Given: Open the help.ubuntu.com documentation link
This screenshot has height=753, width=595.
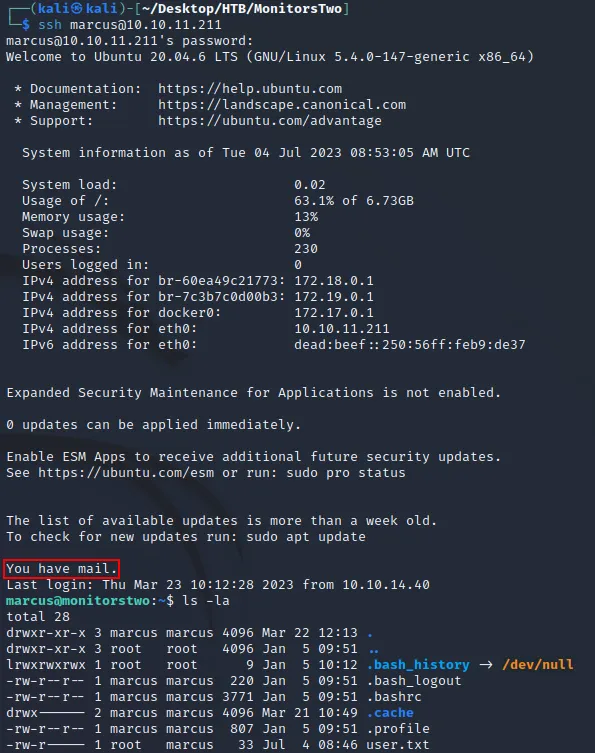Looking at the screenshot, I should coord(250,89).
